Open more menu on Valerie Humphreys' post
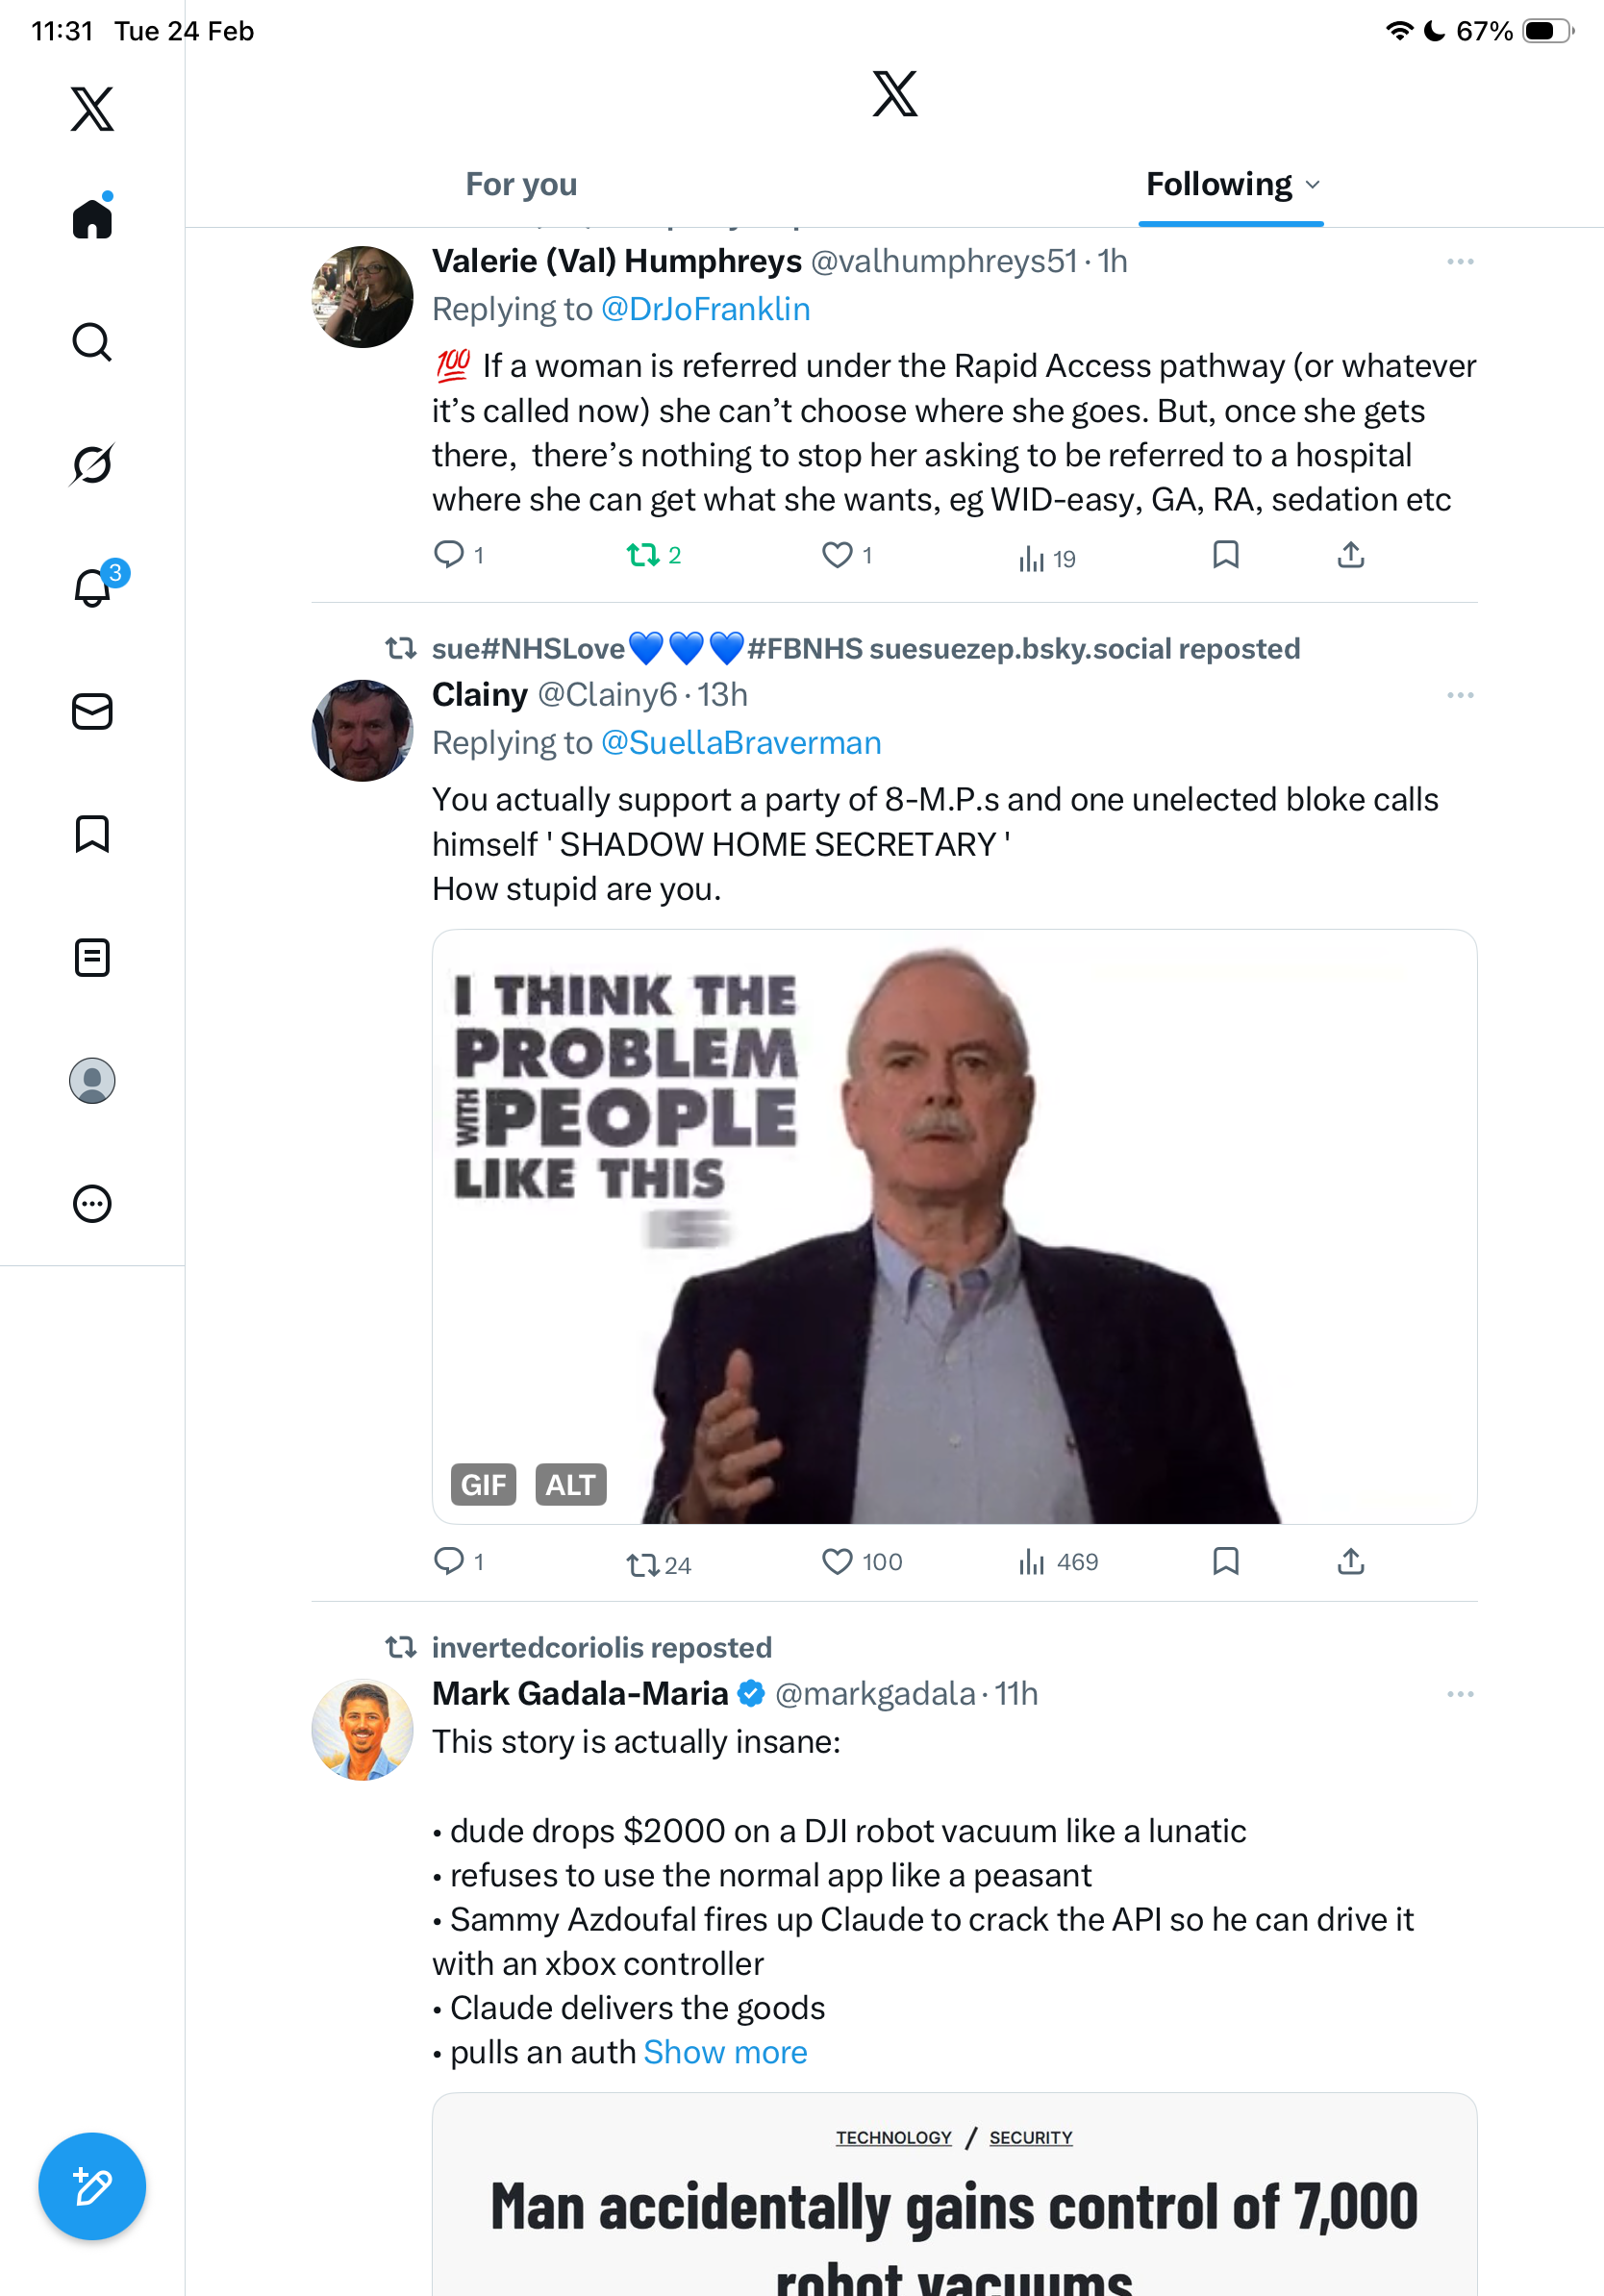1604x2296 pixels. [x=1460, y=262]
